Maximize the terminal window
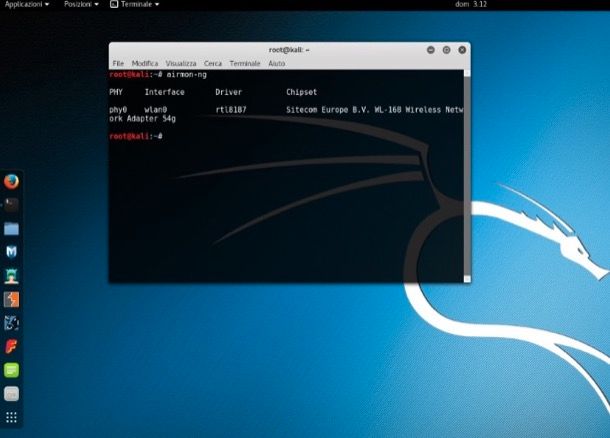 pos(446,50)
